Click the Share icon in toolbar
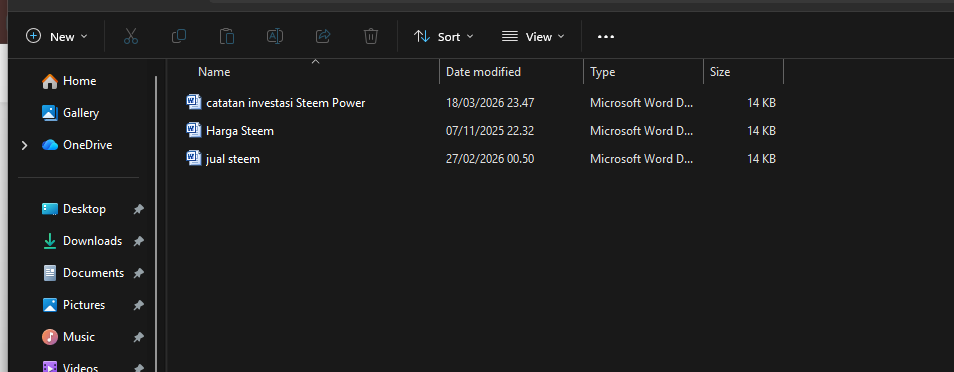Image resolution: width=954 pixels, height=372 pixels. [323, 37]
